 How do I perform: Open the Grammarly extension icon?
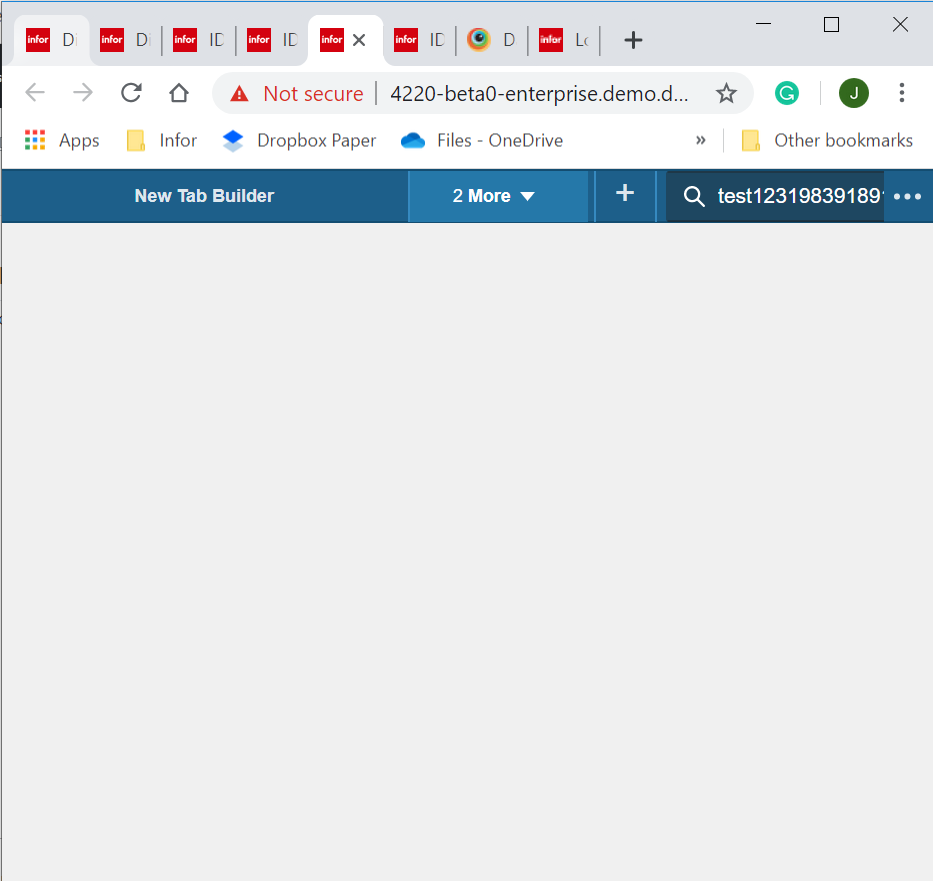pos(787,93)
